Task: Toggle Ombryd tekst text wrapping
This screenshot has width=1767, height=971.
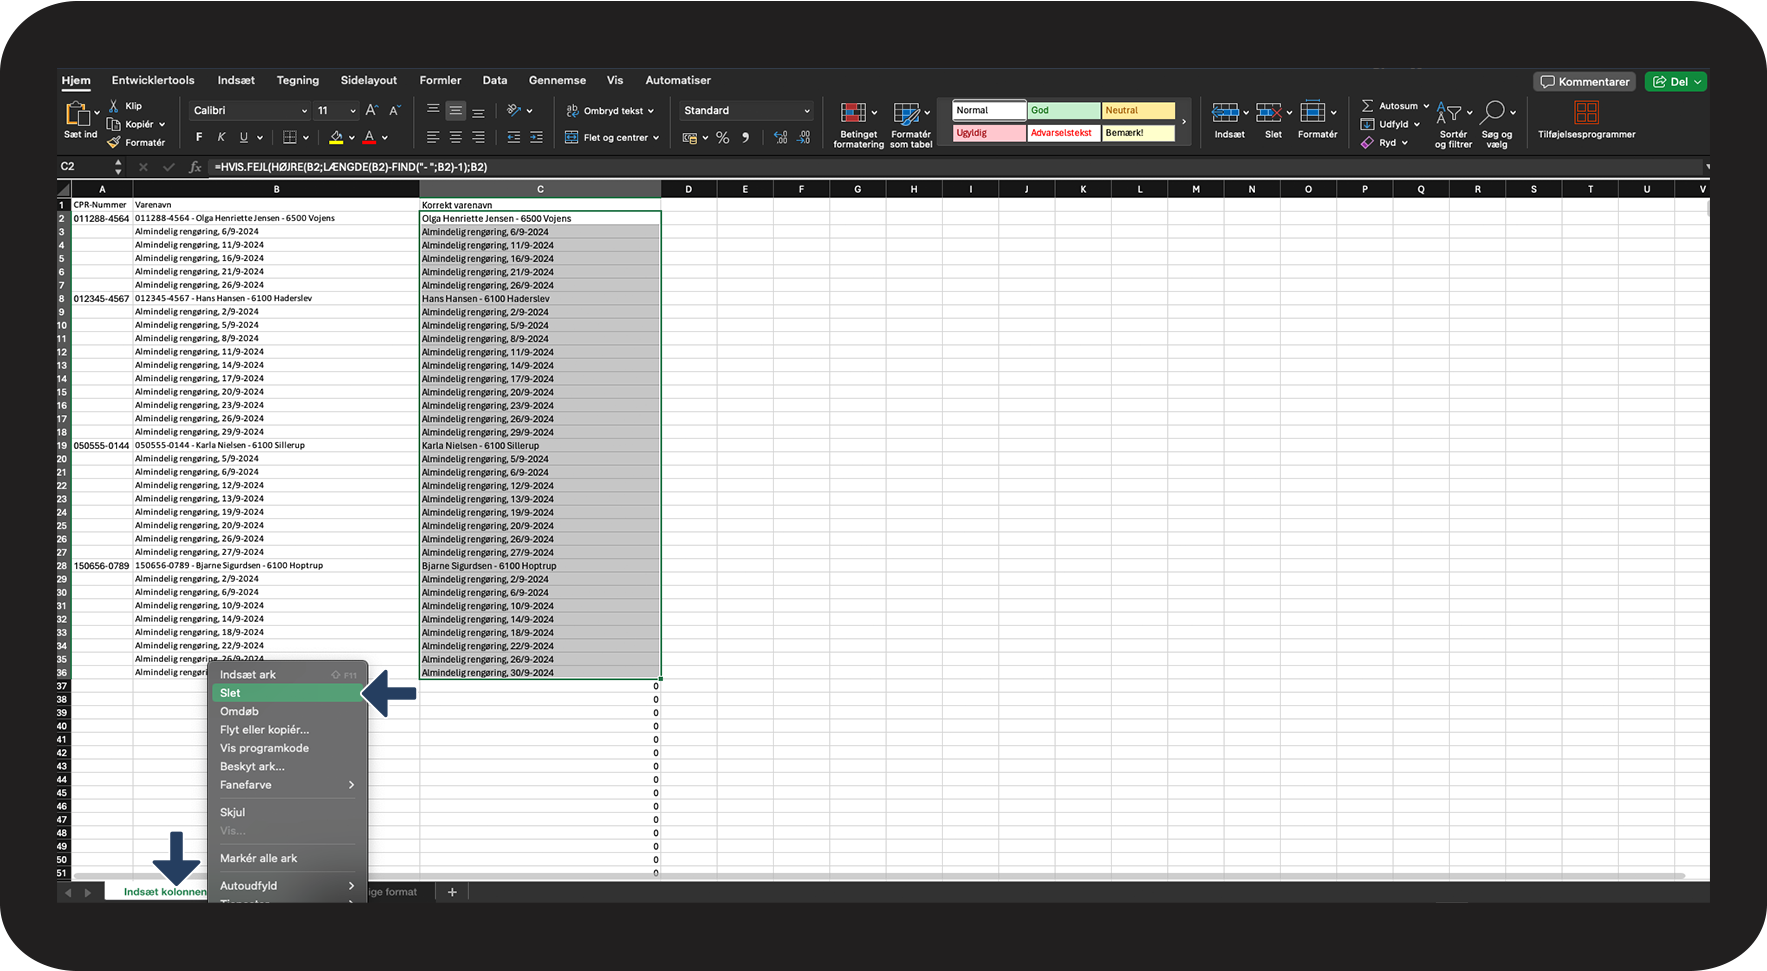Action: click(x=610, y=111)
